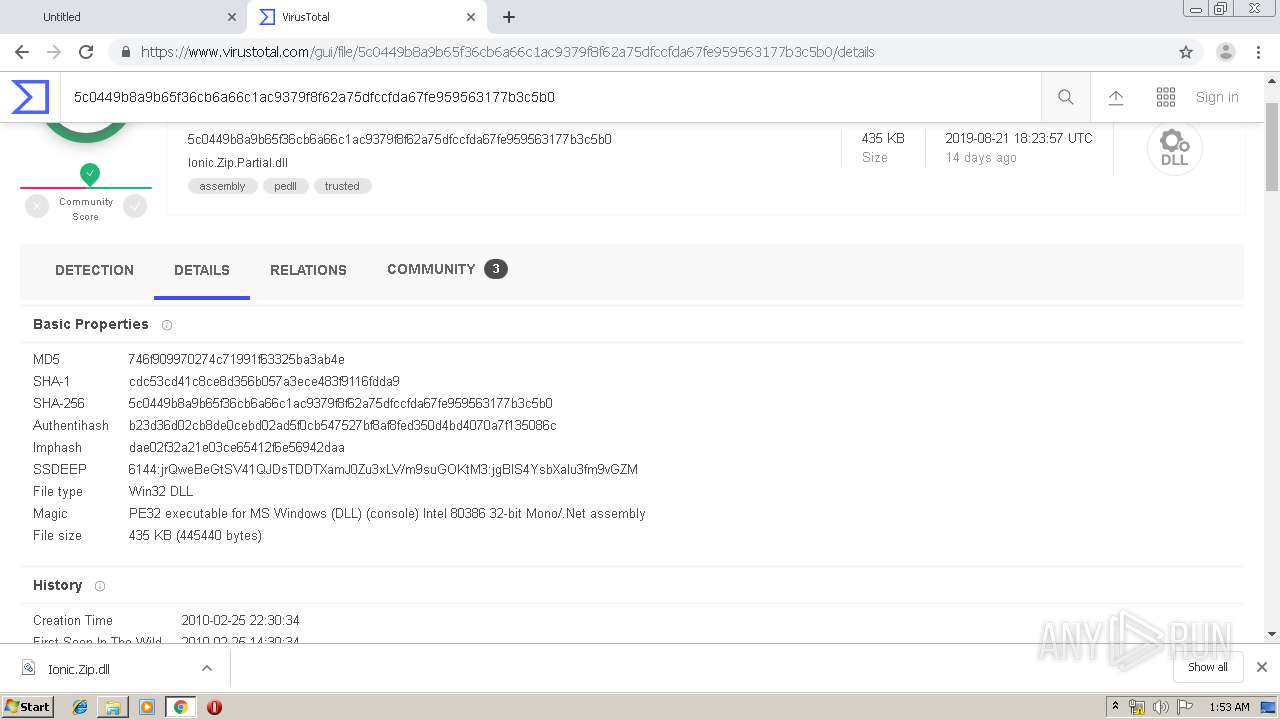Screen dimensions: 1280x720
Task: Click the red security taskbar icon
Action: click(x=214, y=707)
